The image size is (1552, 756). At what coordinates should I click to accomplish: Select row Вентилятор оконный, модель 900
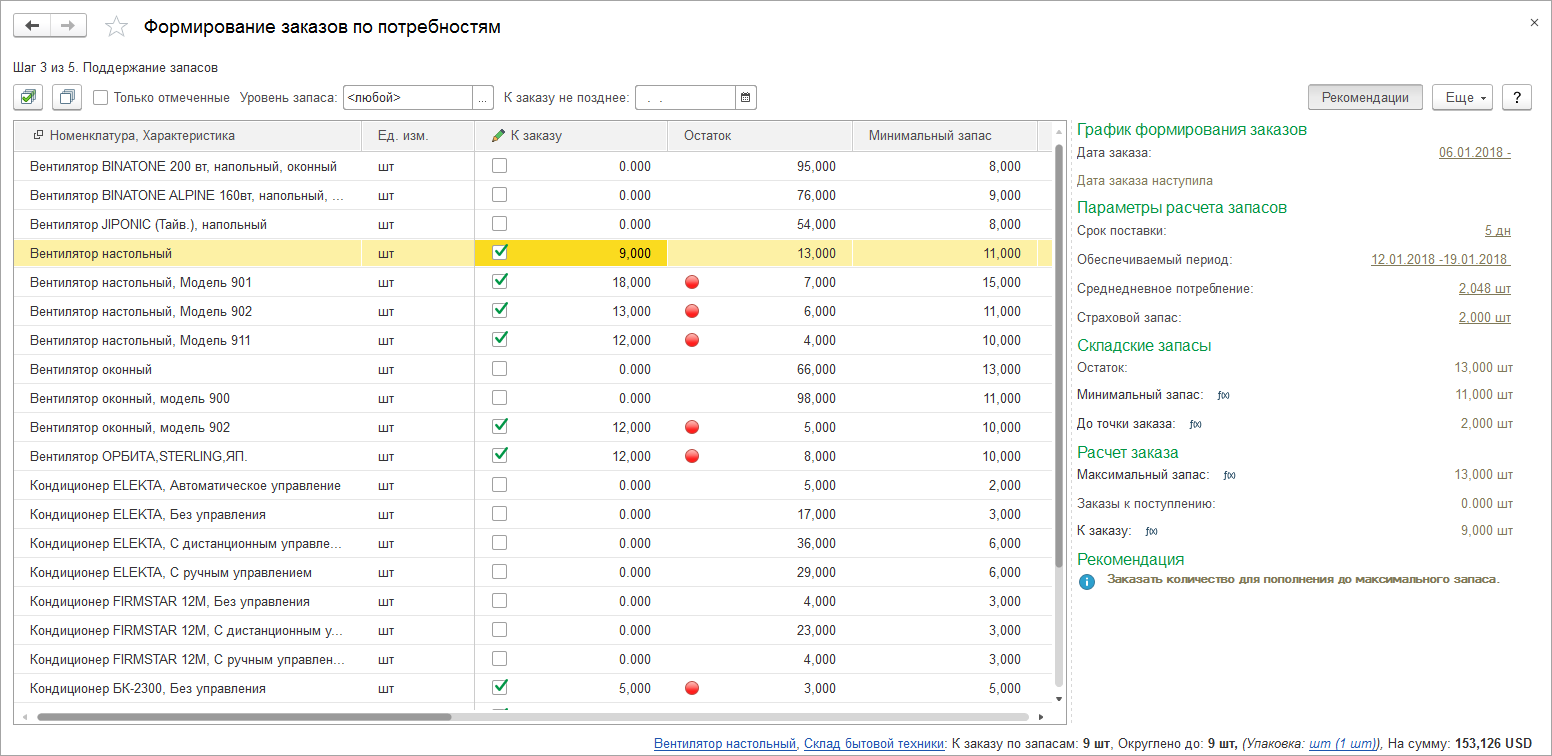pyautogui.click(x=533, y=398)
